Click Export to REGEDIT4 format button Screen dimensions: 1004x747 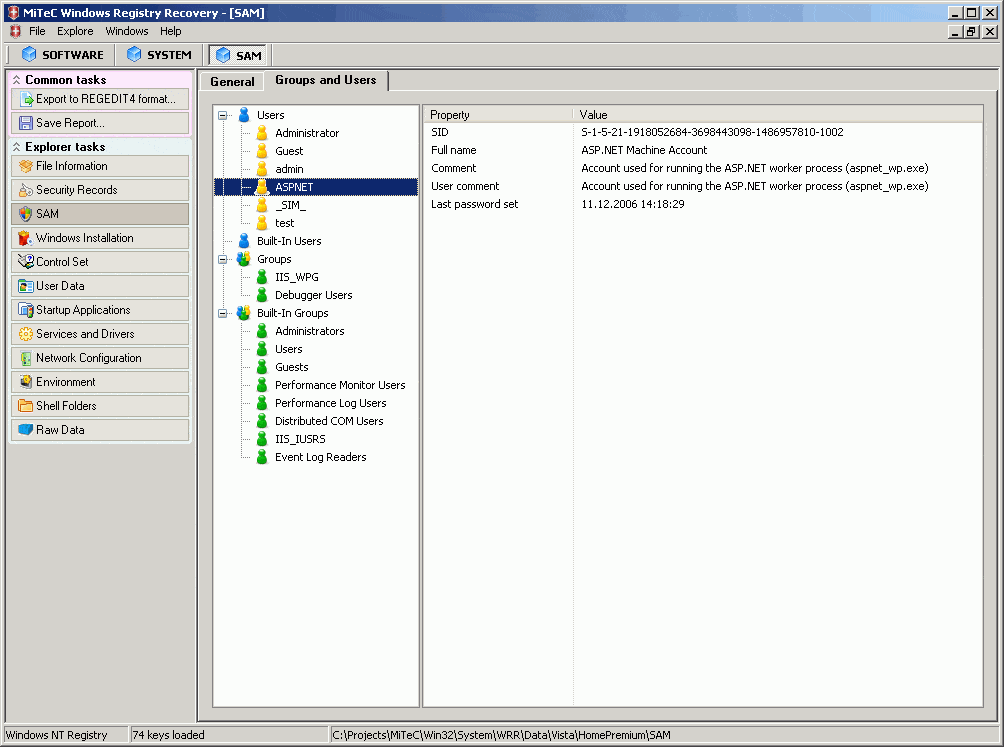[x=99, y=99]
